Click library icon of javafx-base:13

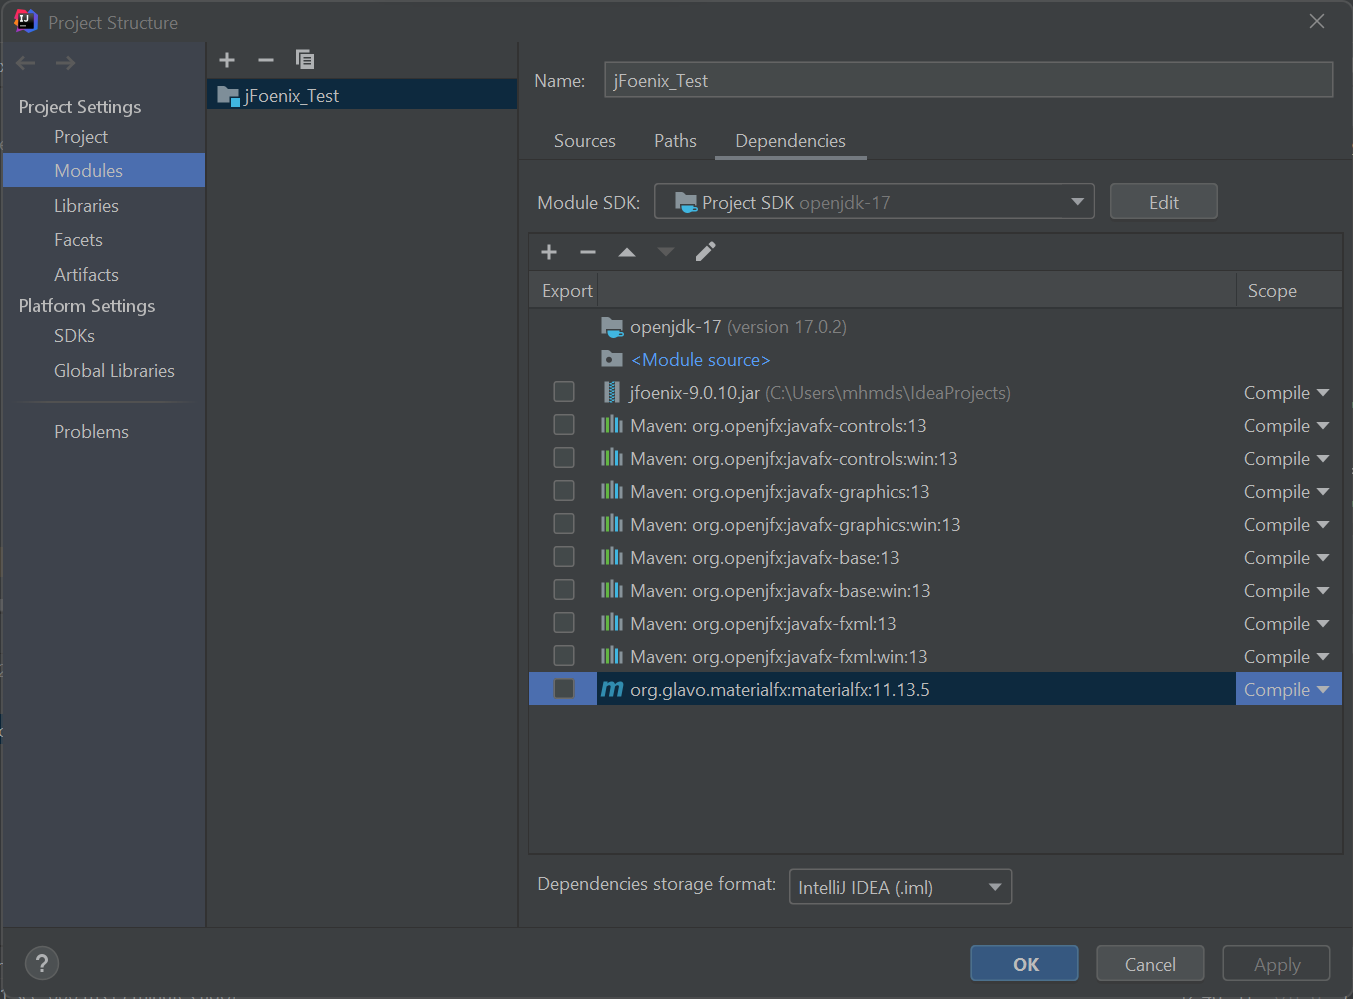[x=612, y=557]
